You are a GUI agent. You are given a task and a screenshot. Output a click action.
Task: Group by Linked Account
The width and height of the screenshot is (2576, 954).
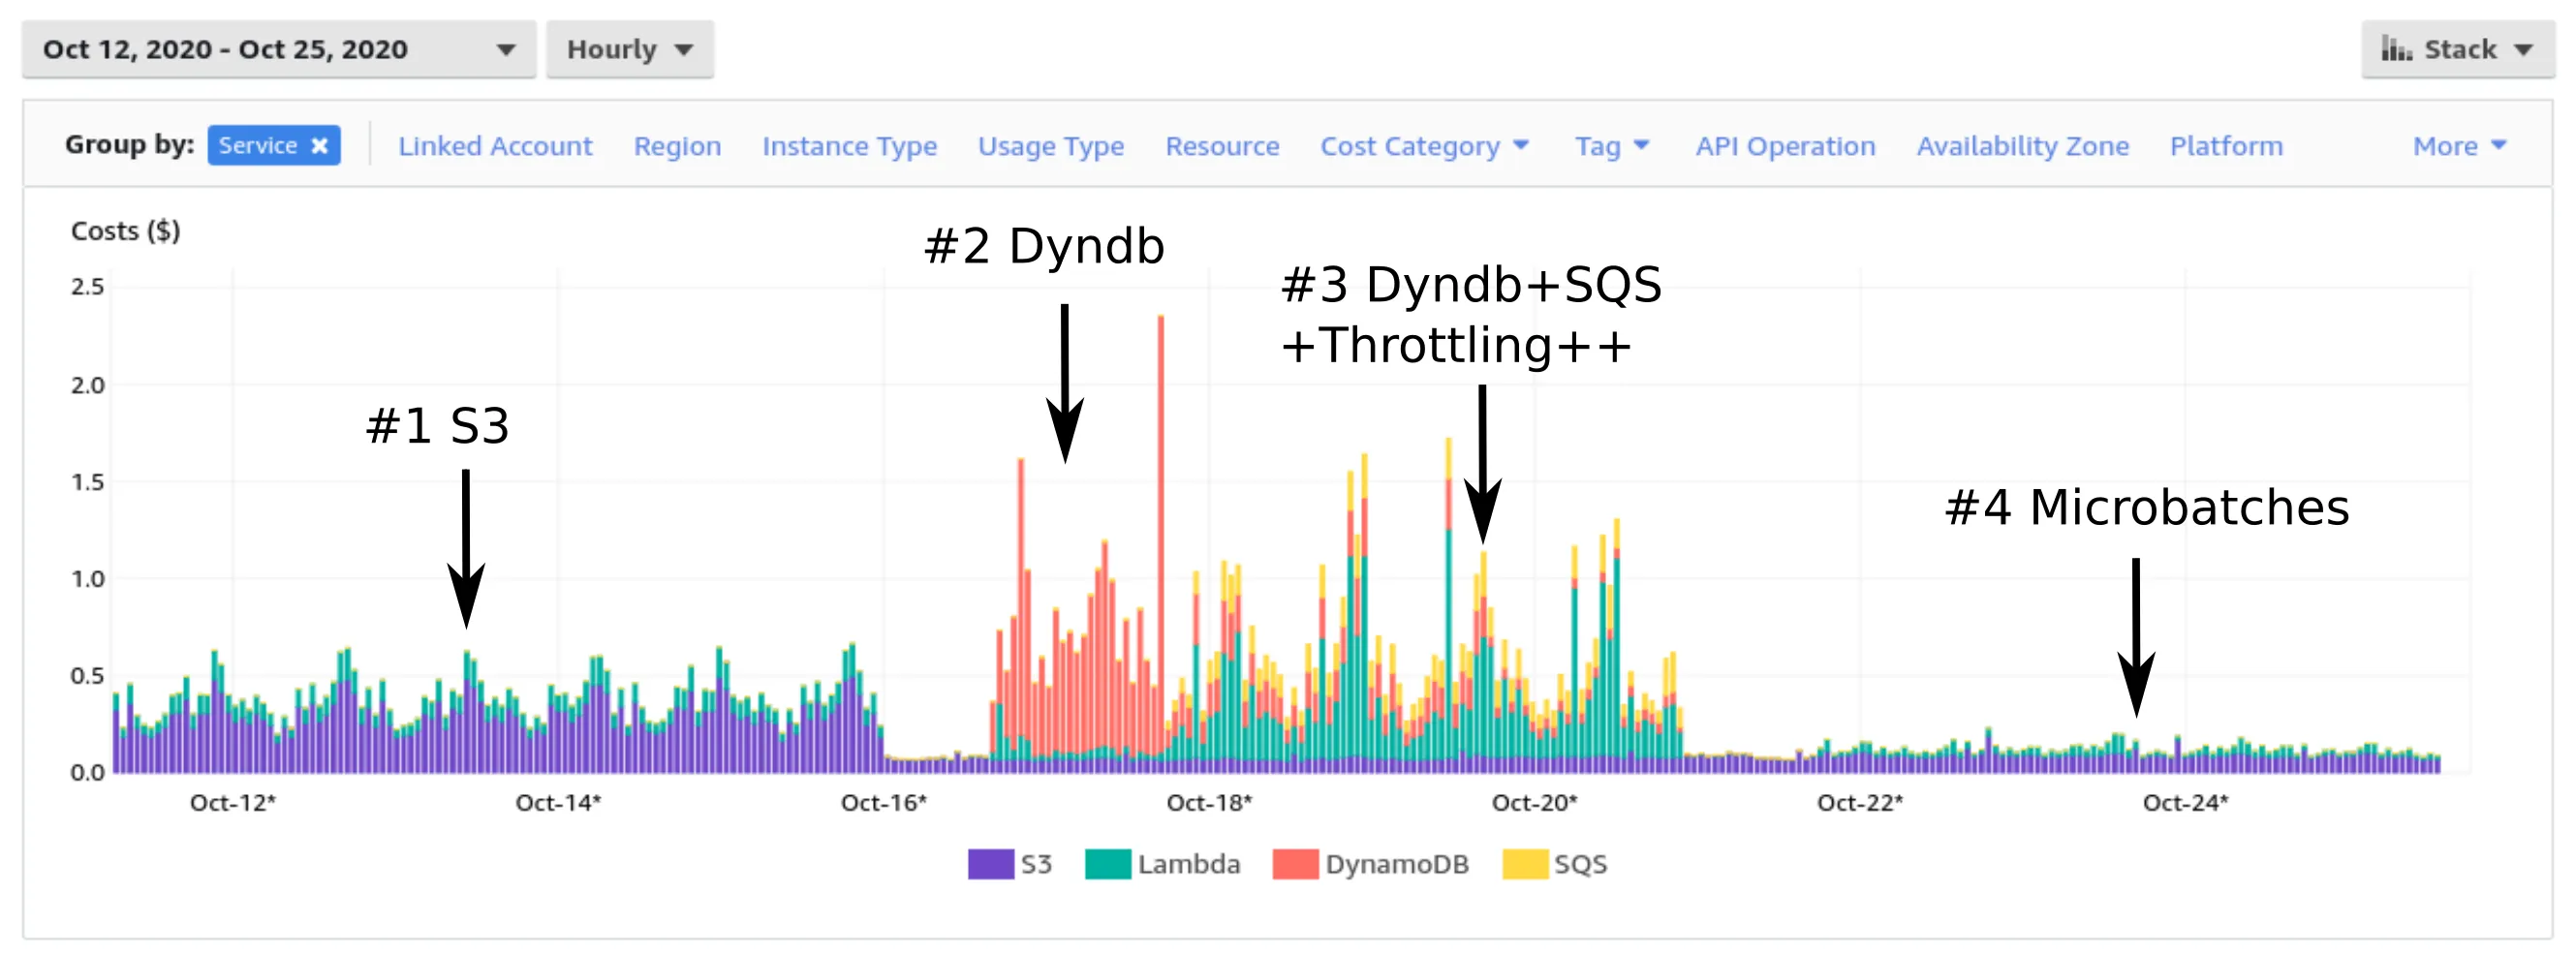[x=495, y=146]
